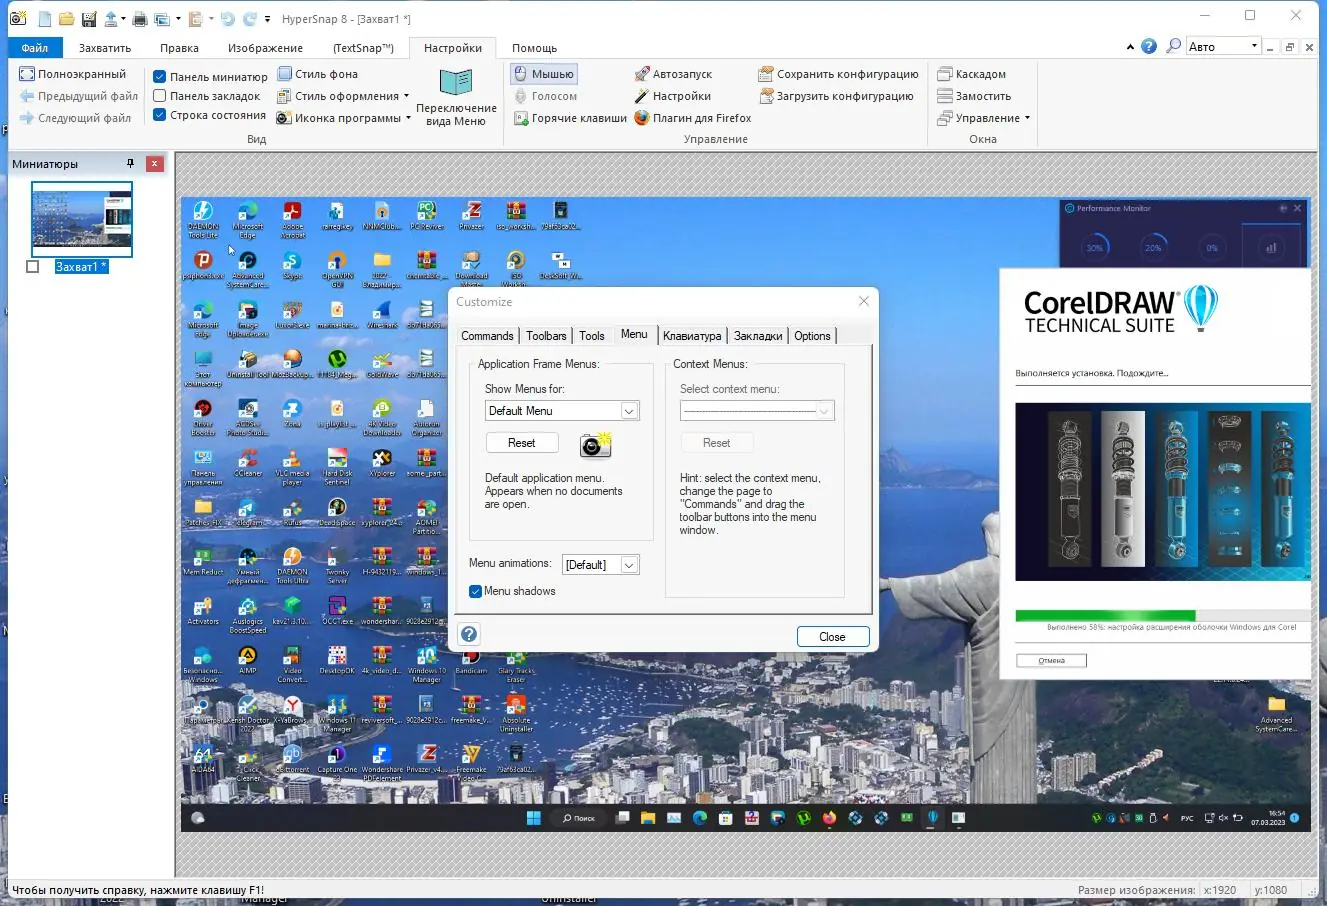Click the camera icon in Customize dialog
The image size is (1327, 906).
point(595,445)
